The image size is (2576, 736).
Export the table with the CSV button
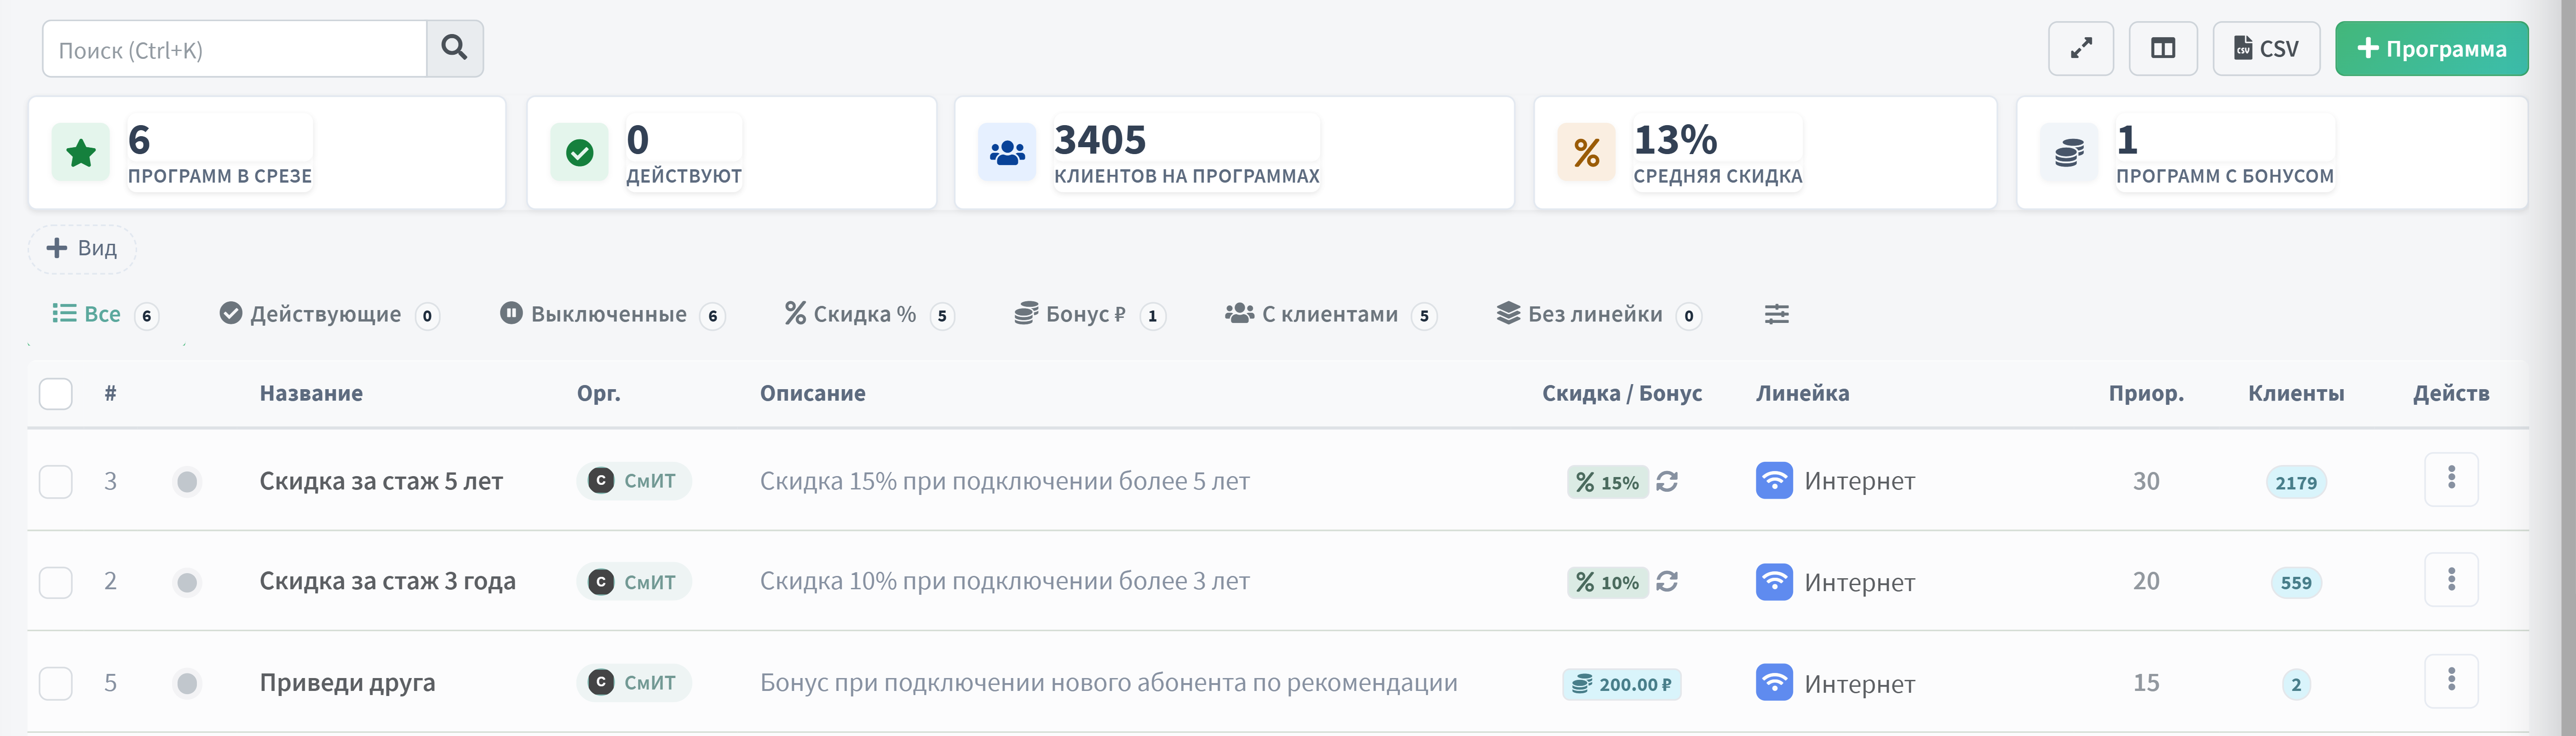click(2266, 48)
